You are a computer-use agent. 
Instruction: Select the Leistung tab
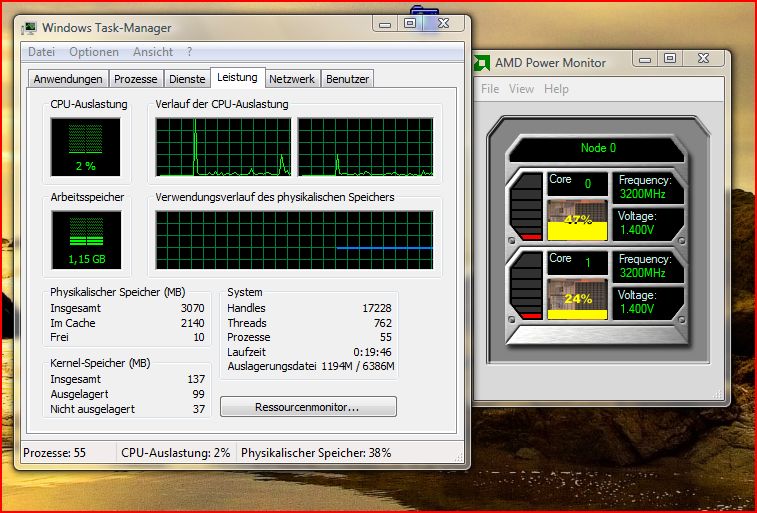pos(237,77)
